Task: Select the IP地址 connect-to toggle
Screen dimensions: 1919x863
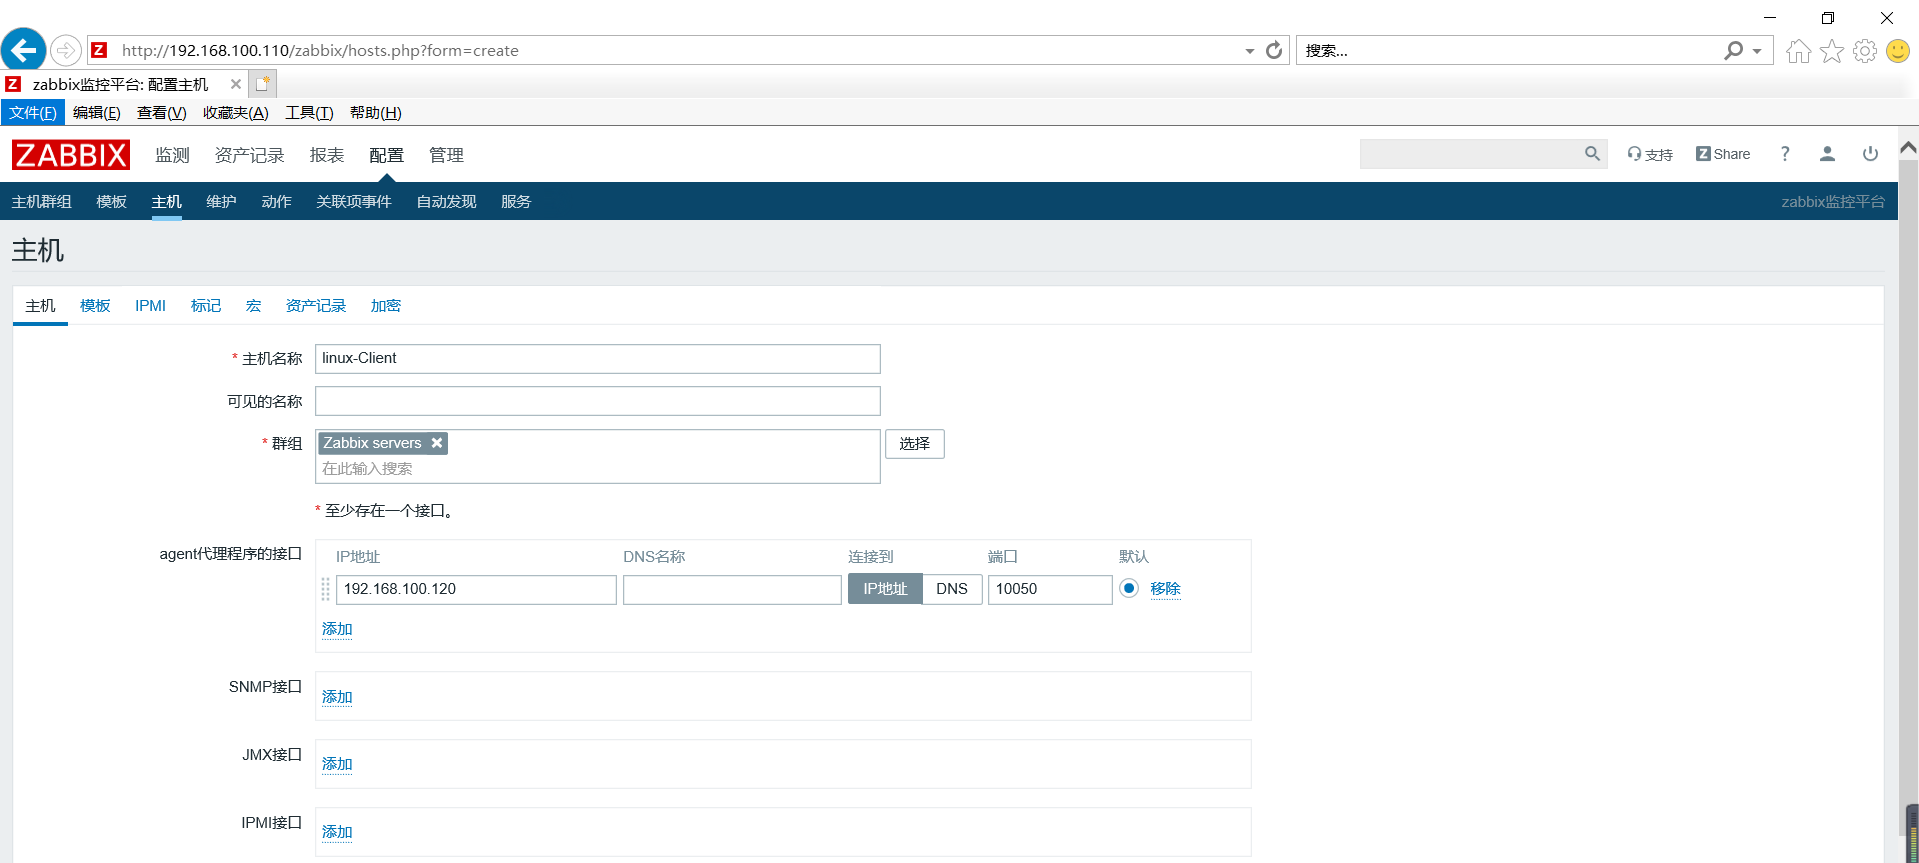Action: point(885,589)
